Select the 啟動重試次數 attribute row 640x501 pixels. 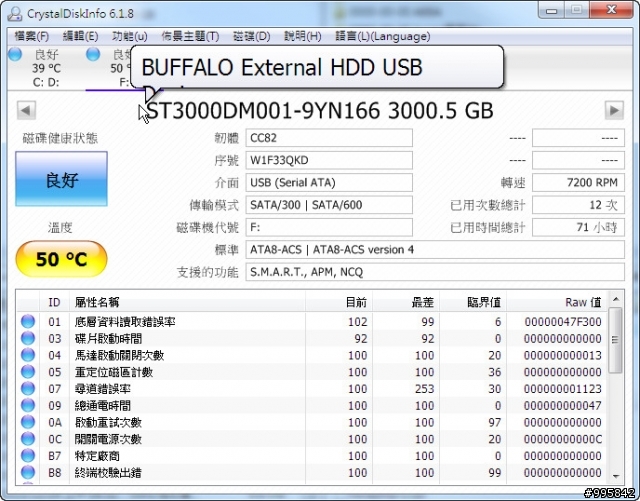[312, 422]
